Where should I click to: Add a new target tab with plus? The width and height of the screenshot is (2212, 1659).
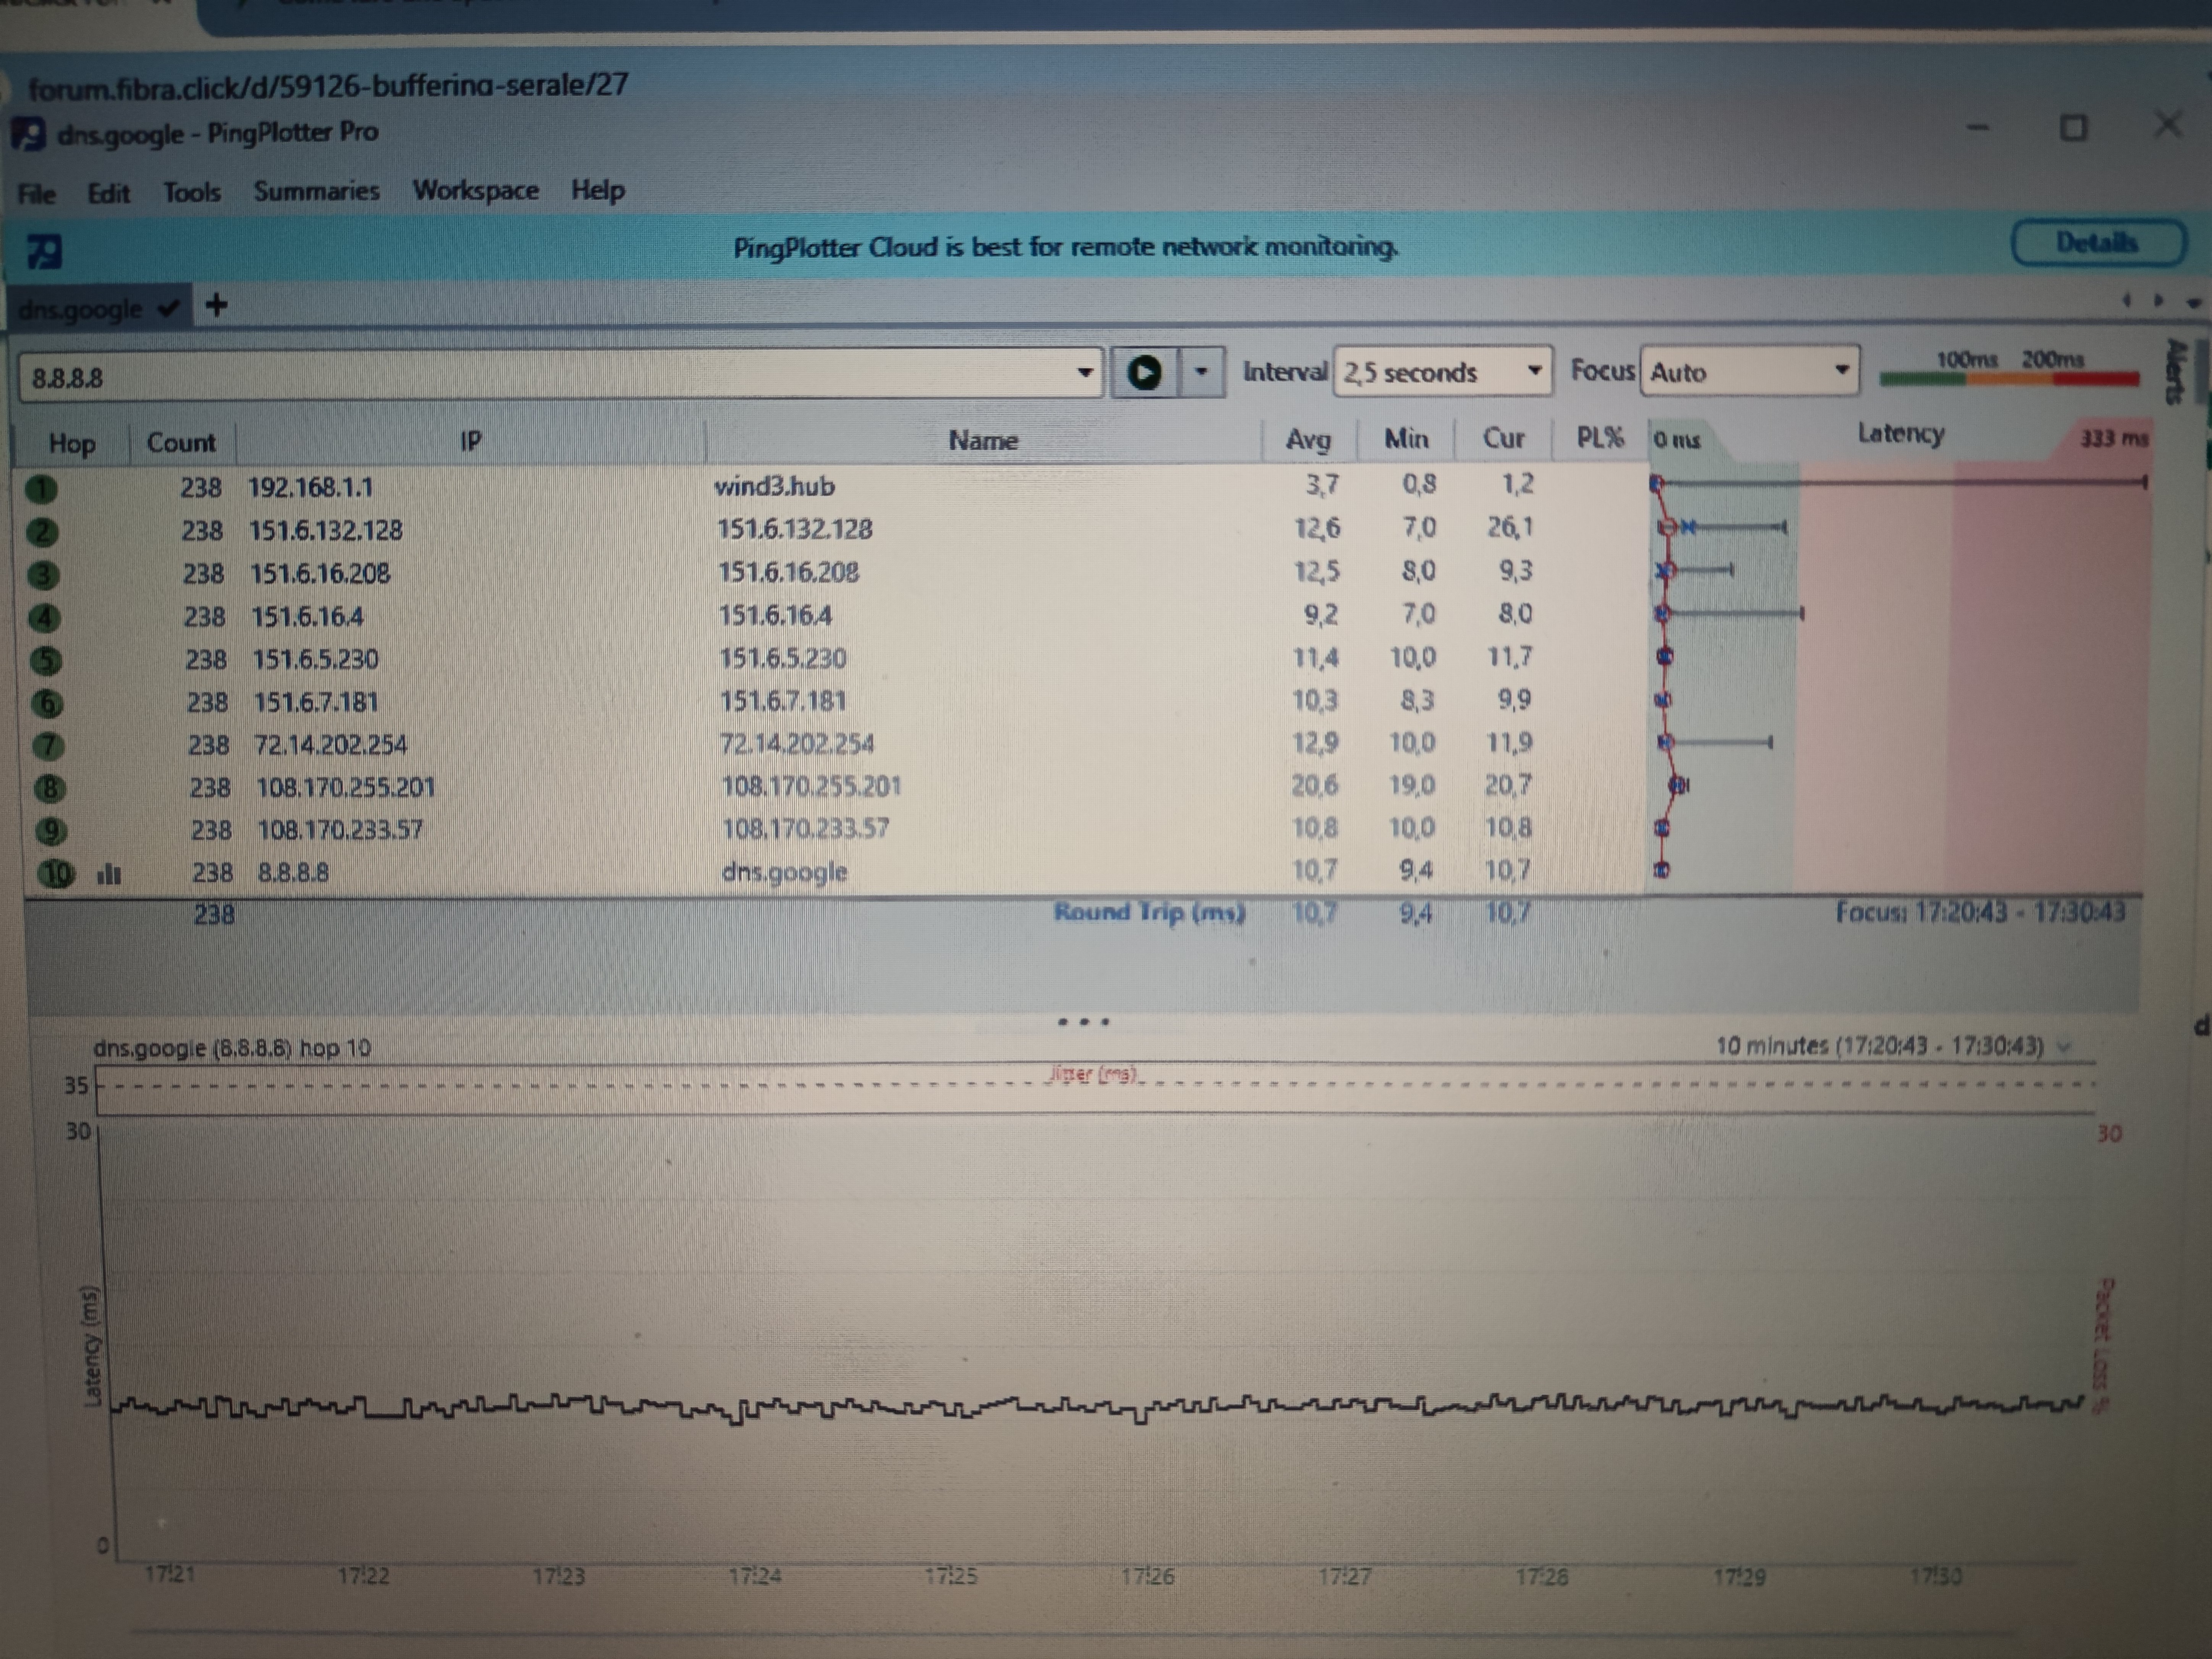pyautogui.click(x=216, y=305)
